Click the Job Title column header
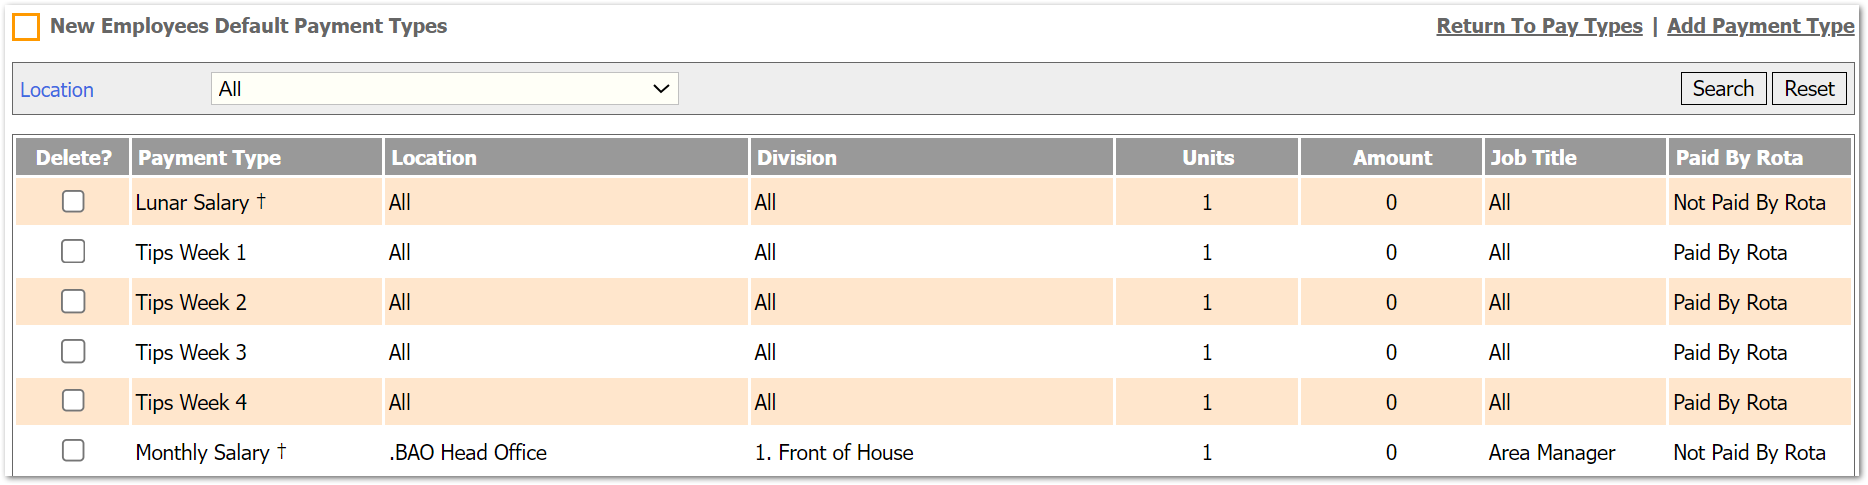 [1533, 158]
